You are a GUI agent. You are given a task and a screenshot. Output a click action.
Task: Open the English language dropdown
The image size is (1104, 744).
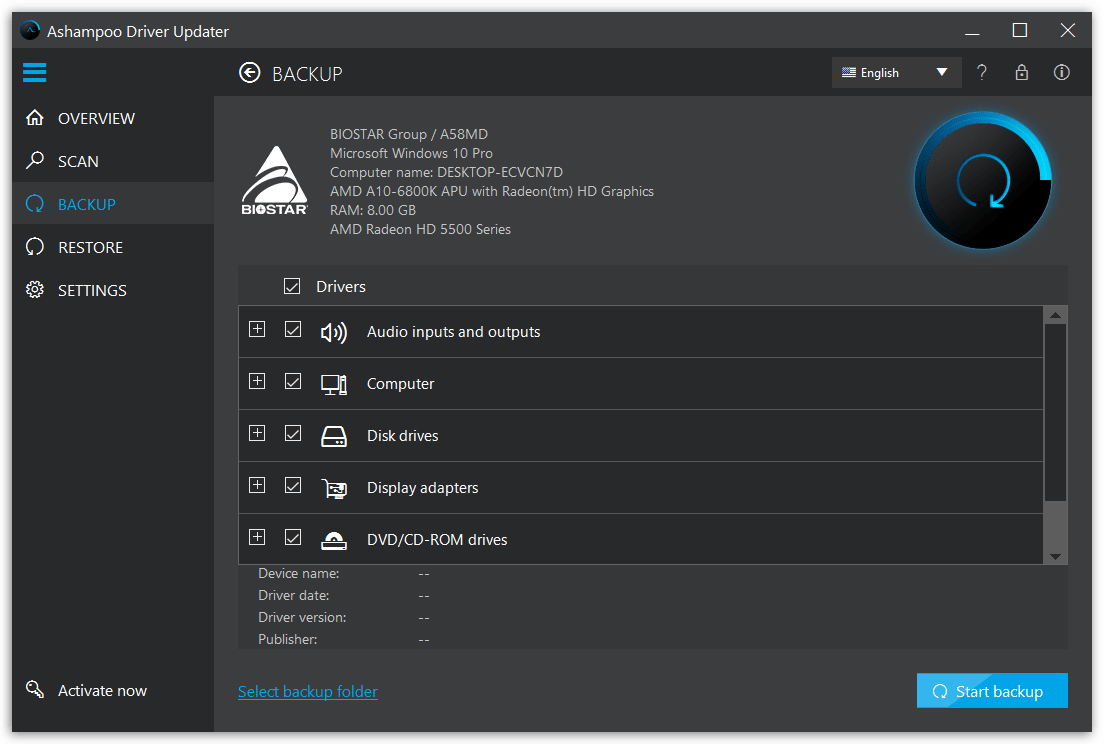click(x=896, y=72)
